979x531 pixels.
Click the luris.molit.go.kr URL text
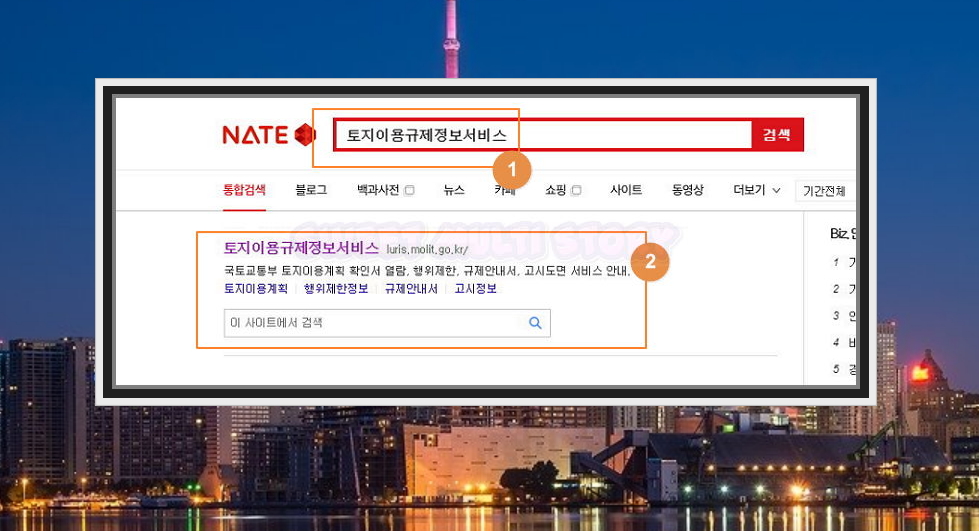click(427, 250)
